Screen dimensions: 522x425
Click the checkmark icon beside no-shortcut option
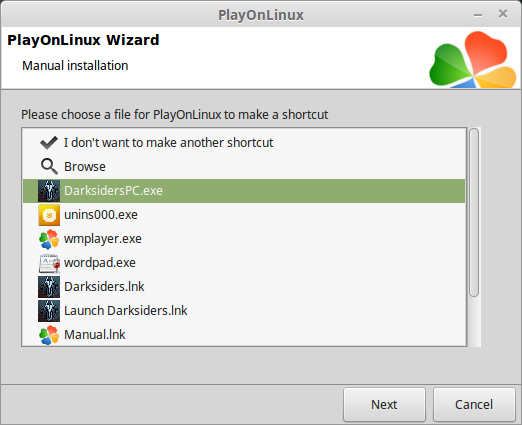point(49,143)
